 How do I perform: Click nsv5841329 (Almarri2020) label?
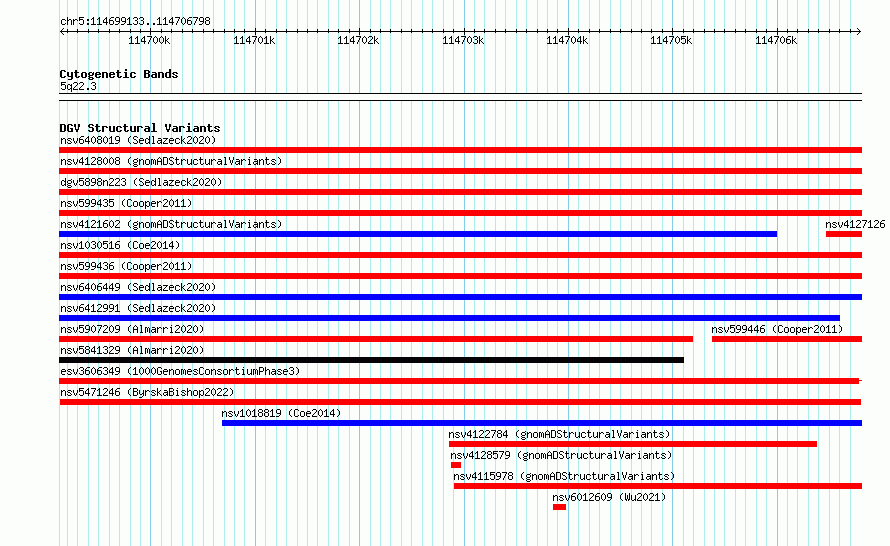click(x=132, y=350)
